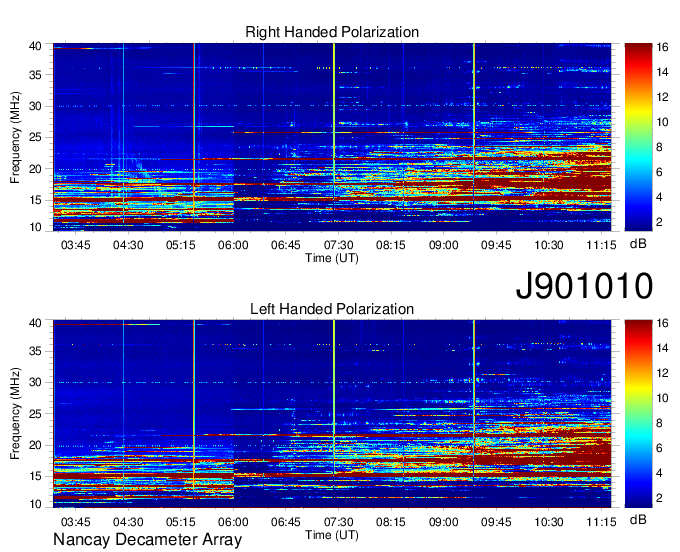Click the 10:30 tick under Right Handed plot
The image size is (680, 552).
(549, 245)
